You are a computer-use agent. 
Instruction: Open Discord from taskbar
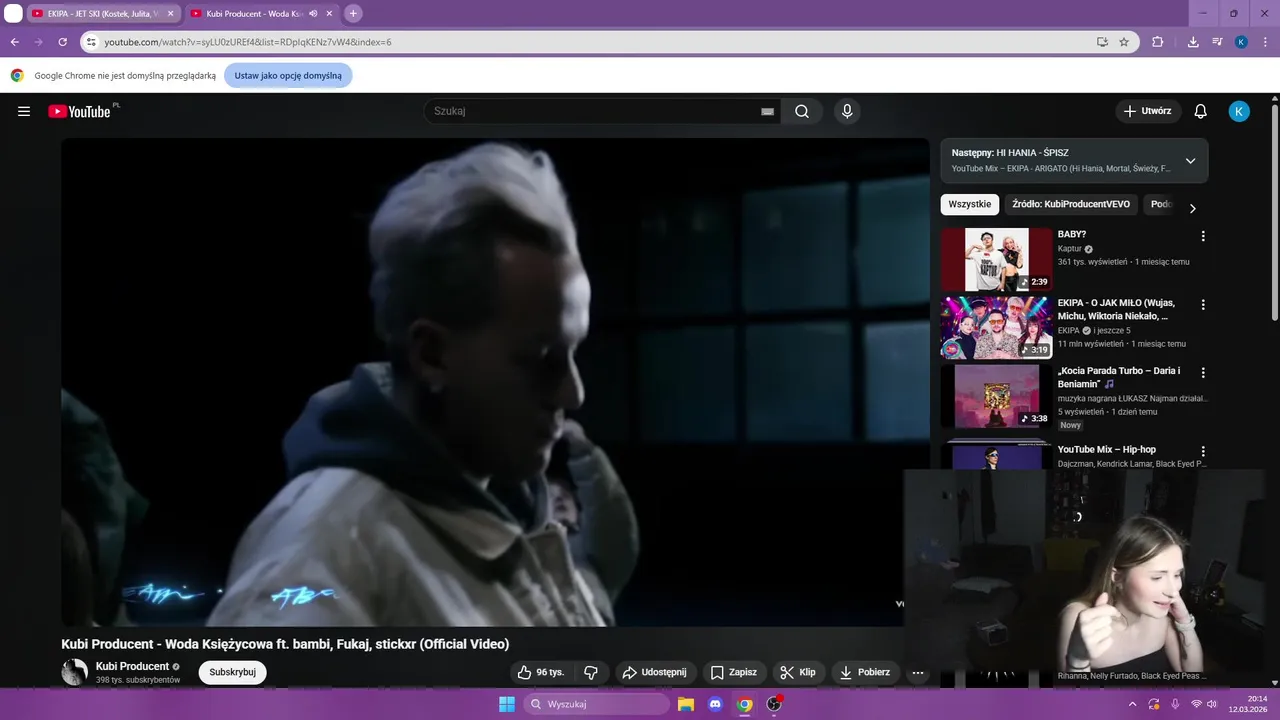(x=715, y=704)
